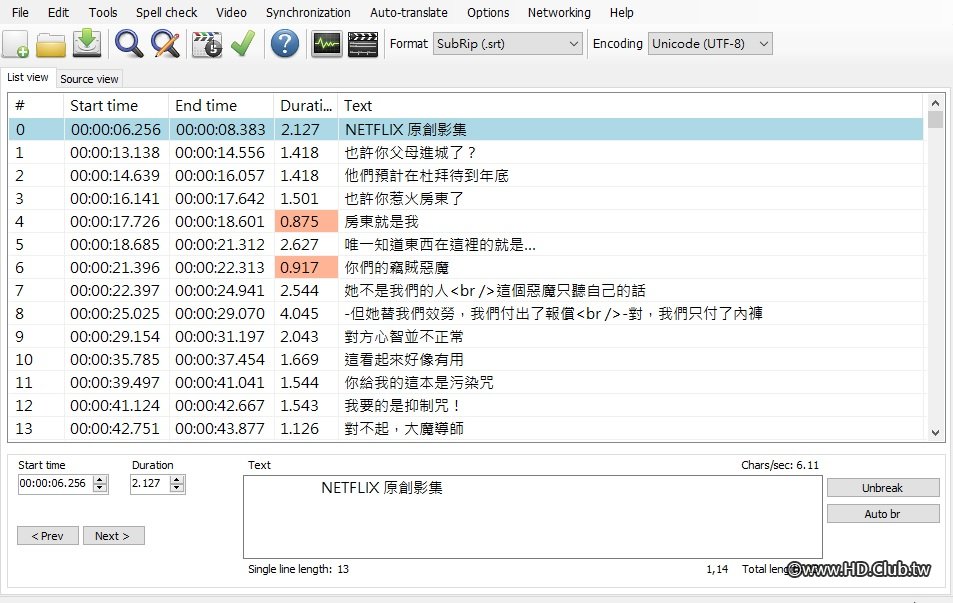Click the Duration input field
The height and width of the screenshot is (603, 953).
[150, 483]
